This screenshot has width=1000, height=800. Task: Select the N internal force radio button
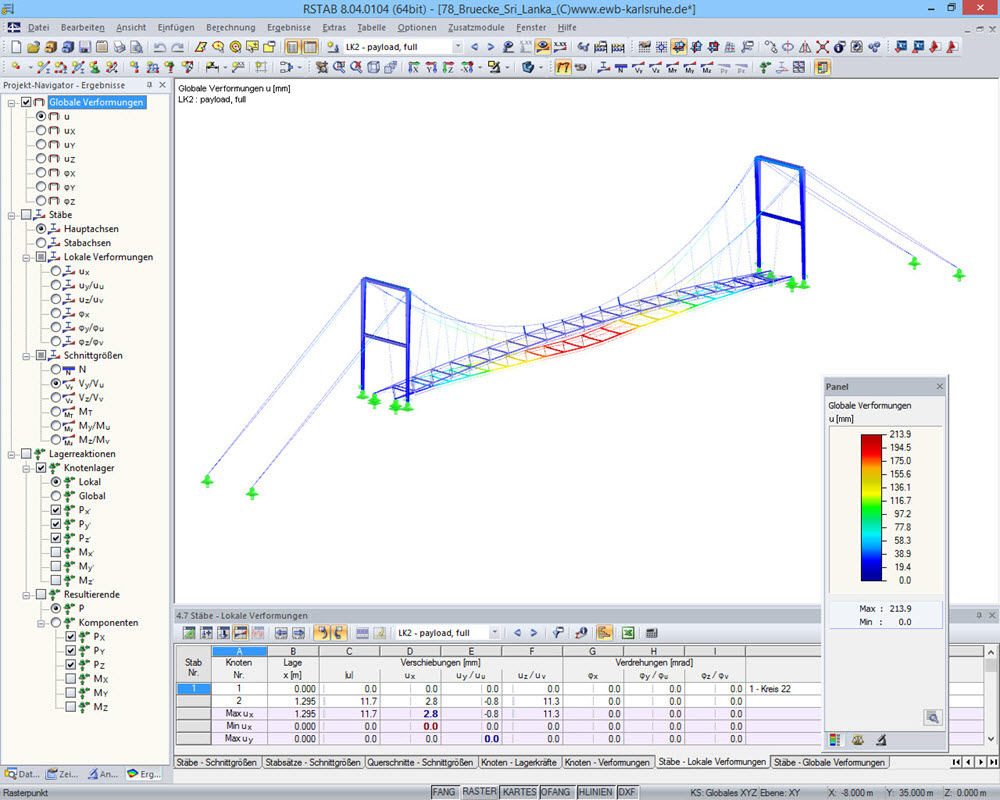tap(56, 369)
